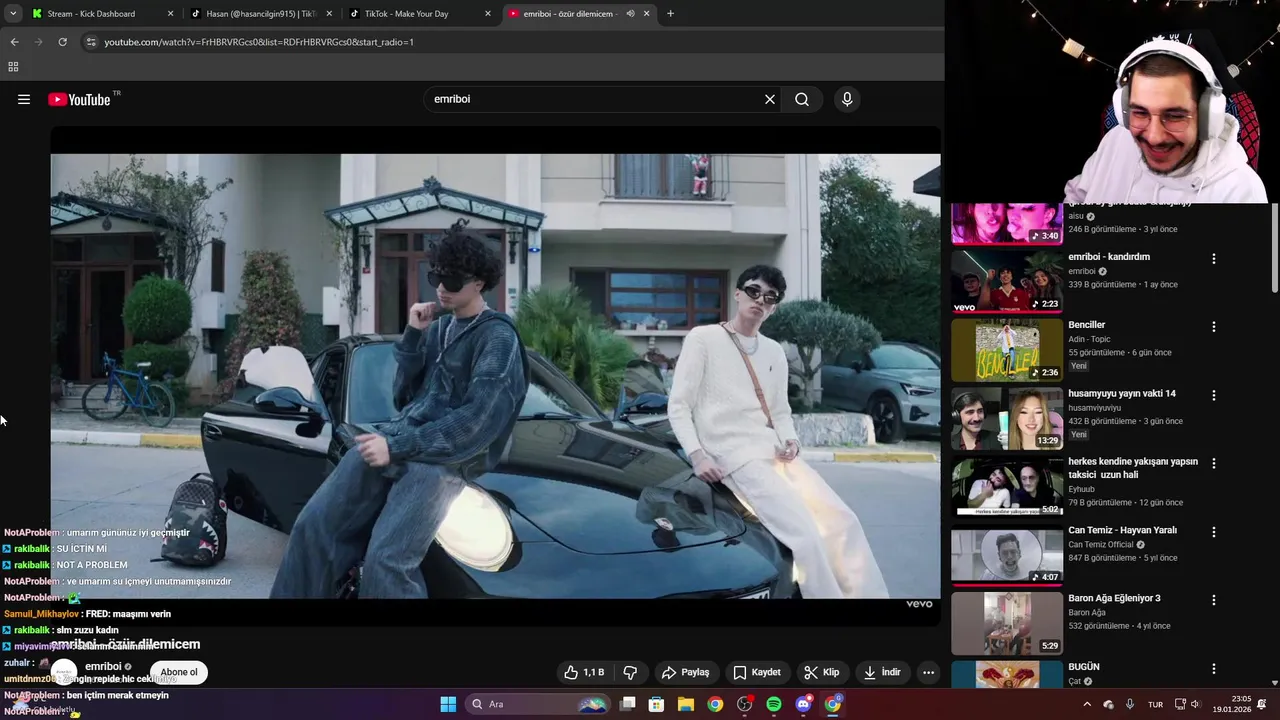1280x720 pixels.
Task: Run search with the magnifier button
Action: coord(802,99)
